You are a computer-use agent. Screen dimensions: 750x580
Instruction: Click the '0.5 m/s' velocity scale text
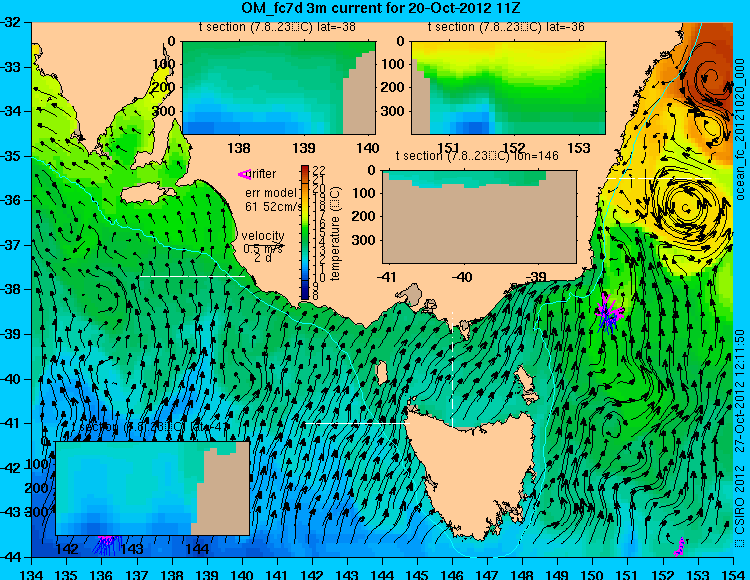(263, 249)
